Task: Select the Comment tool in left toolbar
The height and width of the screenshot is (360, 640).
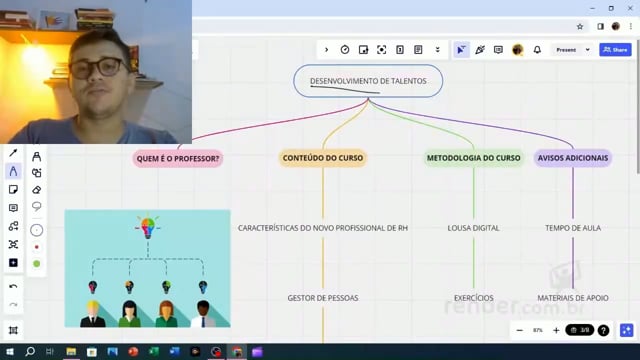Action: pos(13,208)
